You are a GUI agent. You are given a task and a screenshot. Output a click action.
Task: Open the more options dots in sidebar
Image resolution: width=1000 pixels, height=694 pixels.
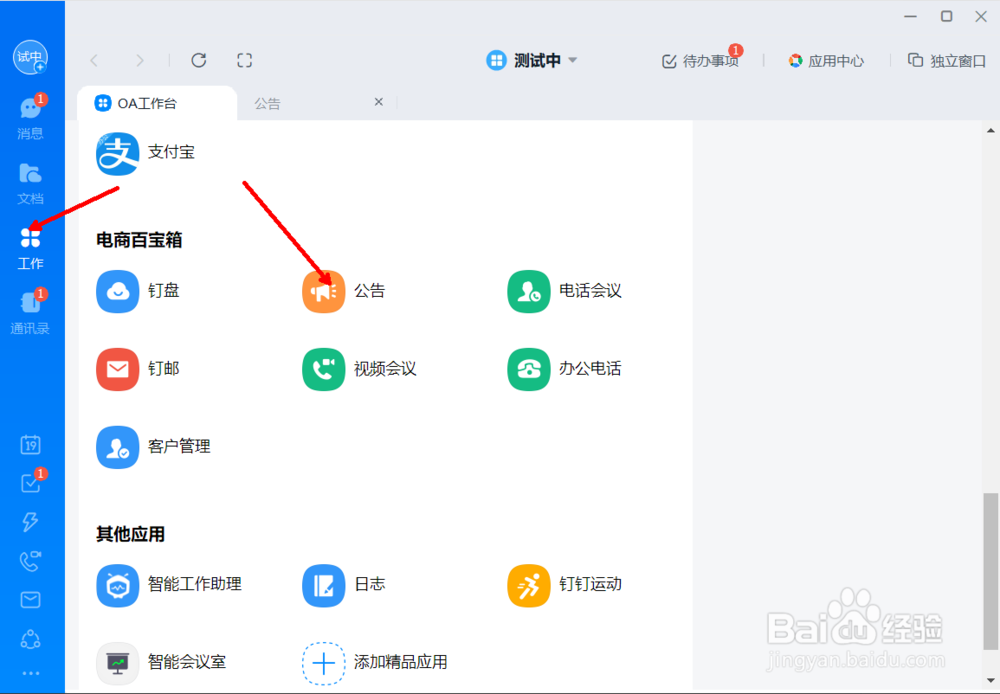[x=30, y=673]
